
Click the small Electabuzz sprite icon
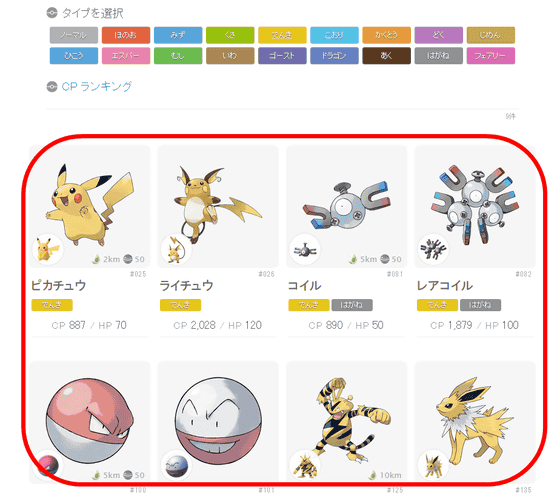point(305,465)
